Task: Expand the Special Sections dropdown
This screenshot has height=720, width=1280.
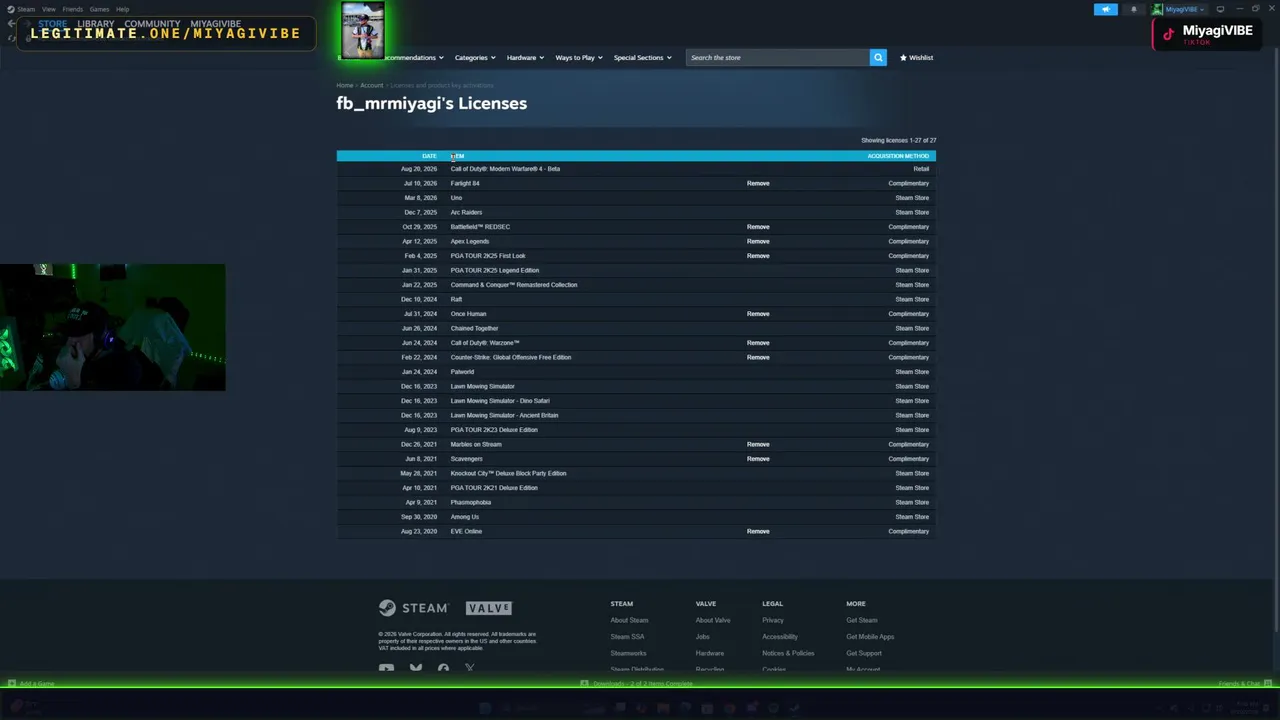Action: pyautogui.click(x=642, y=58)
